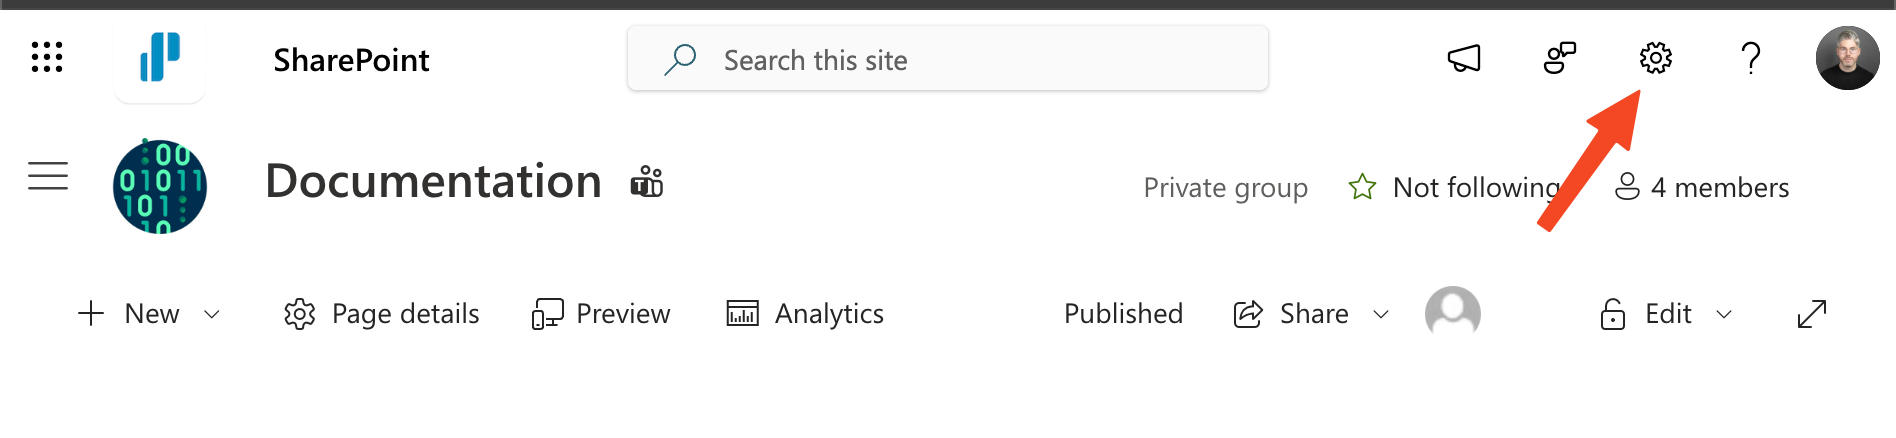Screen dimensions: 1896x438
Task: Open the people chat icon
Action: [x=1560, y=58]
